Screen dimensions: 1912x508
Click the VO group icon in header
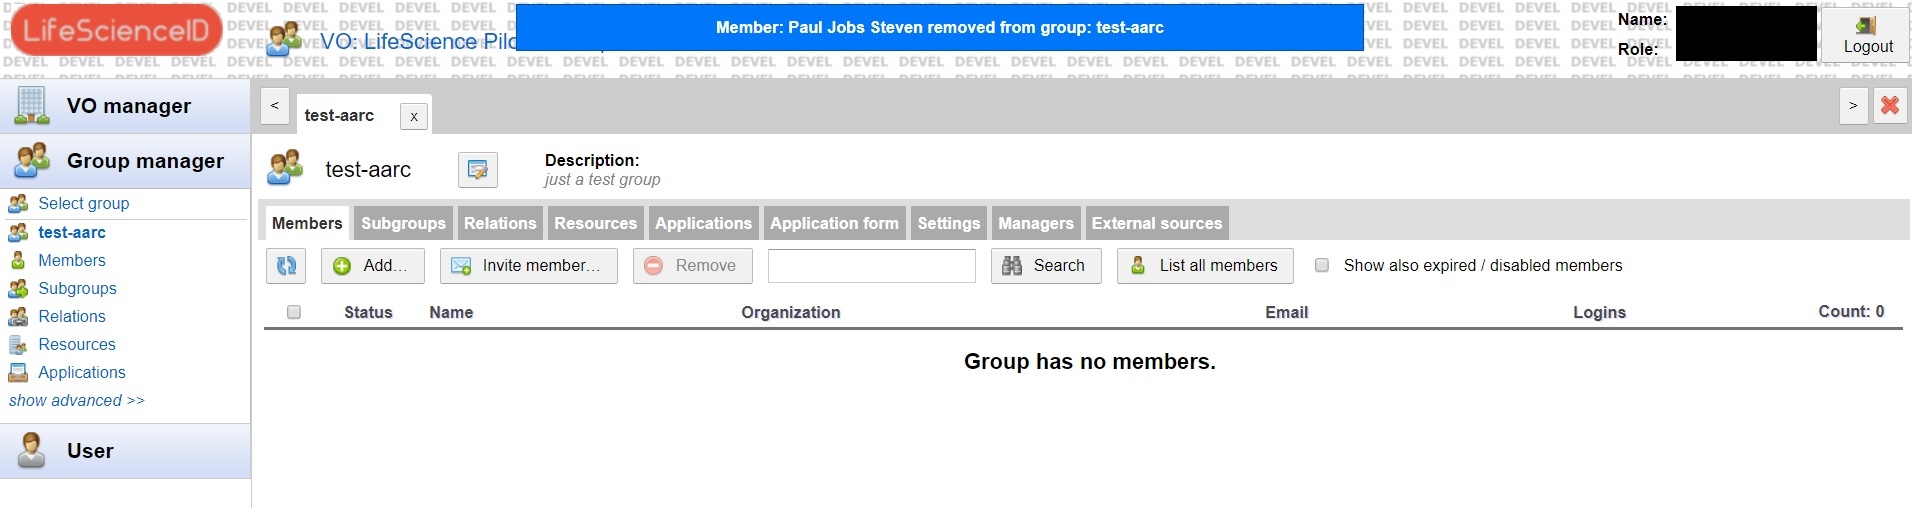(284, 38)
